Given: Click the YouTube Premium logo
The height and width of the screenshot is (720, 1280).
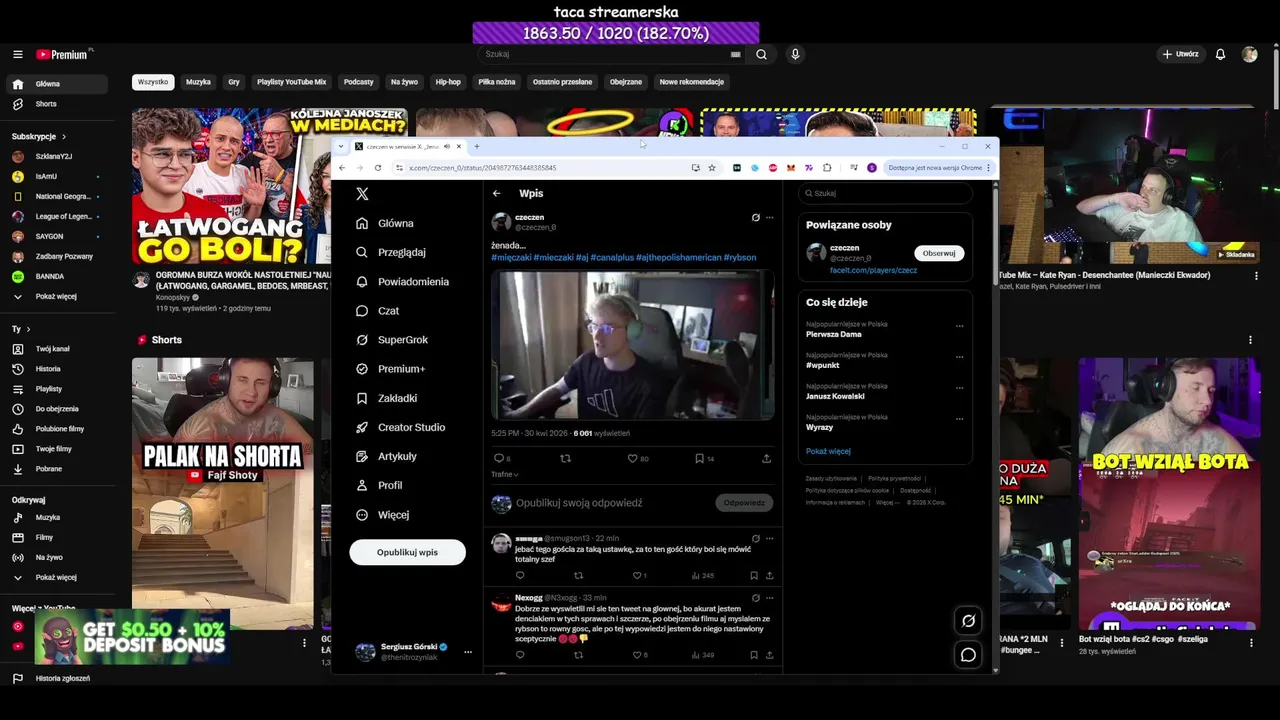Looking at the screenshot, I should (x=64, y=54).
